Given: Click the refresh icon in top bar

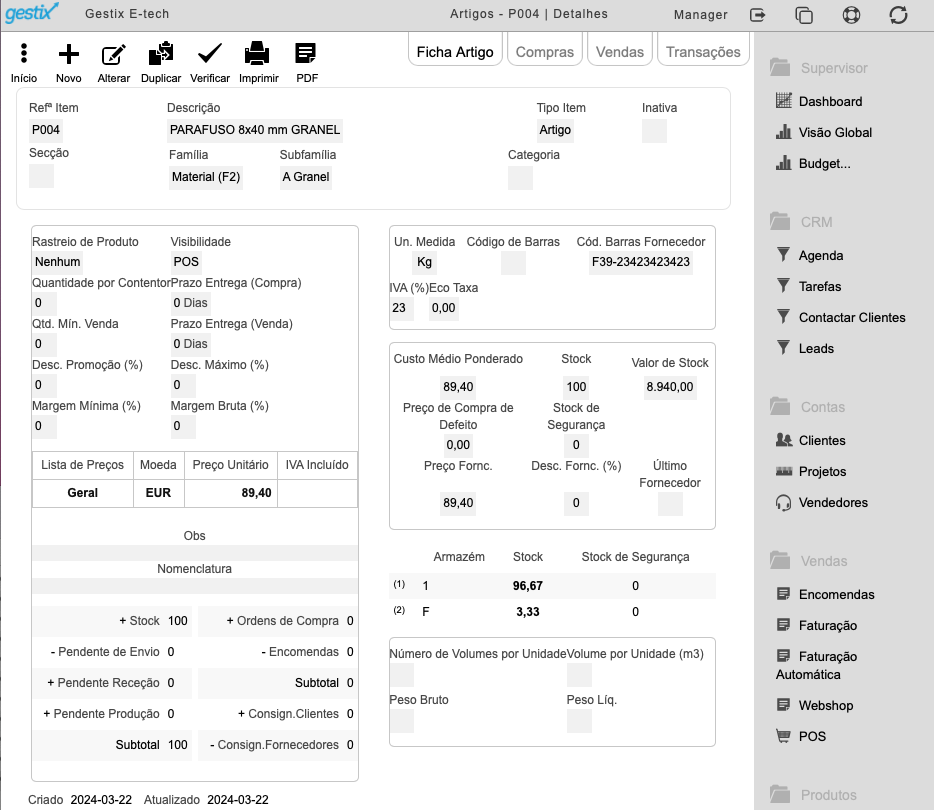Looking at the screenshot, I should click(898, 15).
